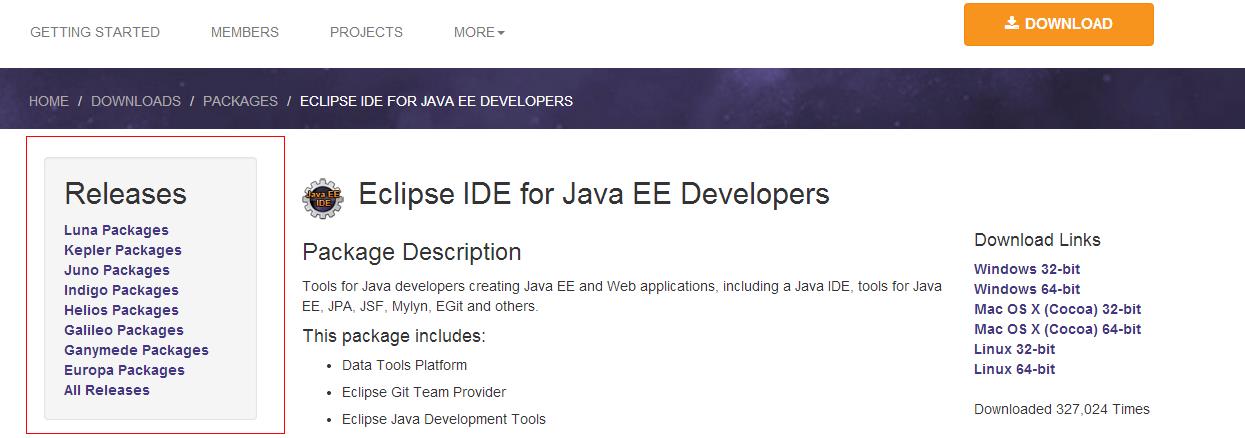Open the Projects navigation item

366,32
